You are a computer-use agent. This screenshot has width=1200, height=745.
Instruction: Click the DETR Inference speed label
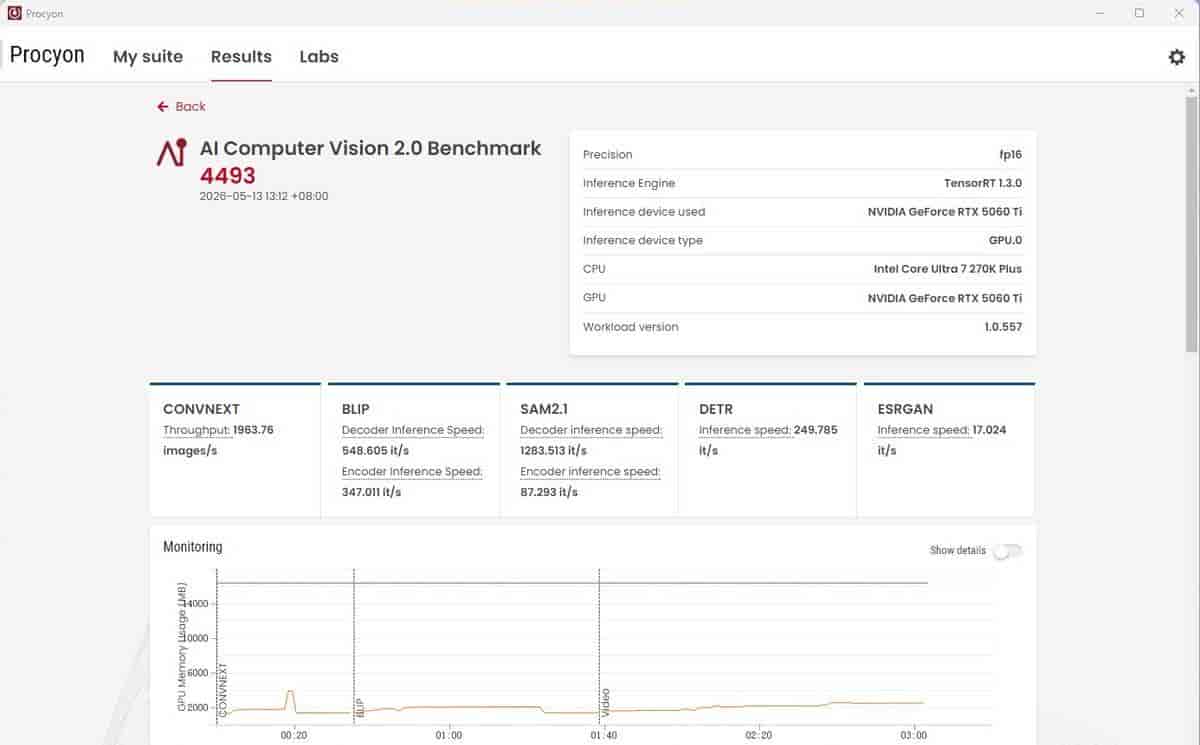coord(744,430)
